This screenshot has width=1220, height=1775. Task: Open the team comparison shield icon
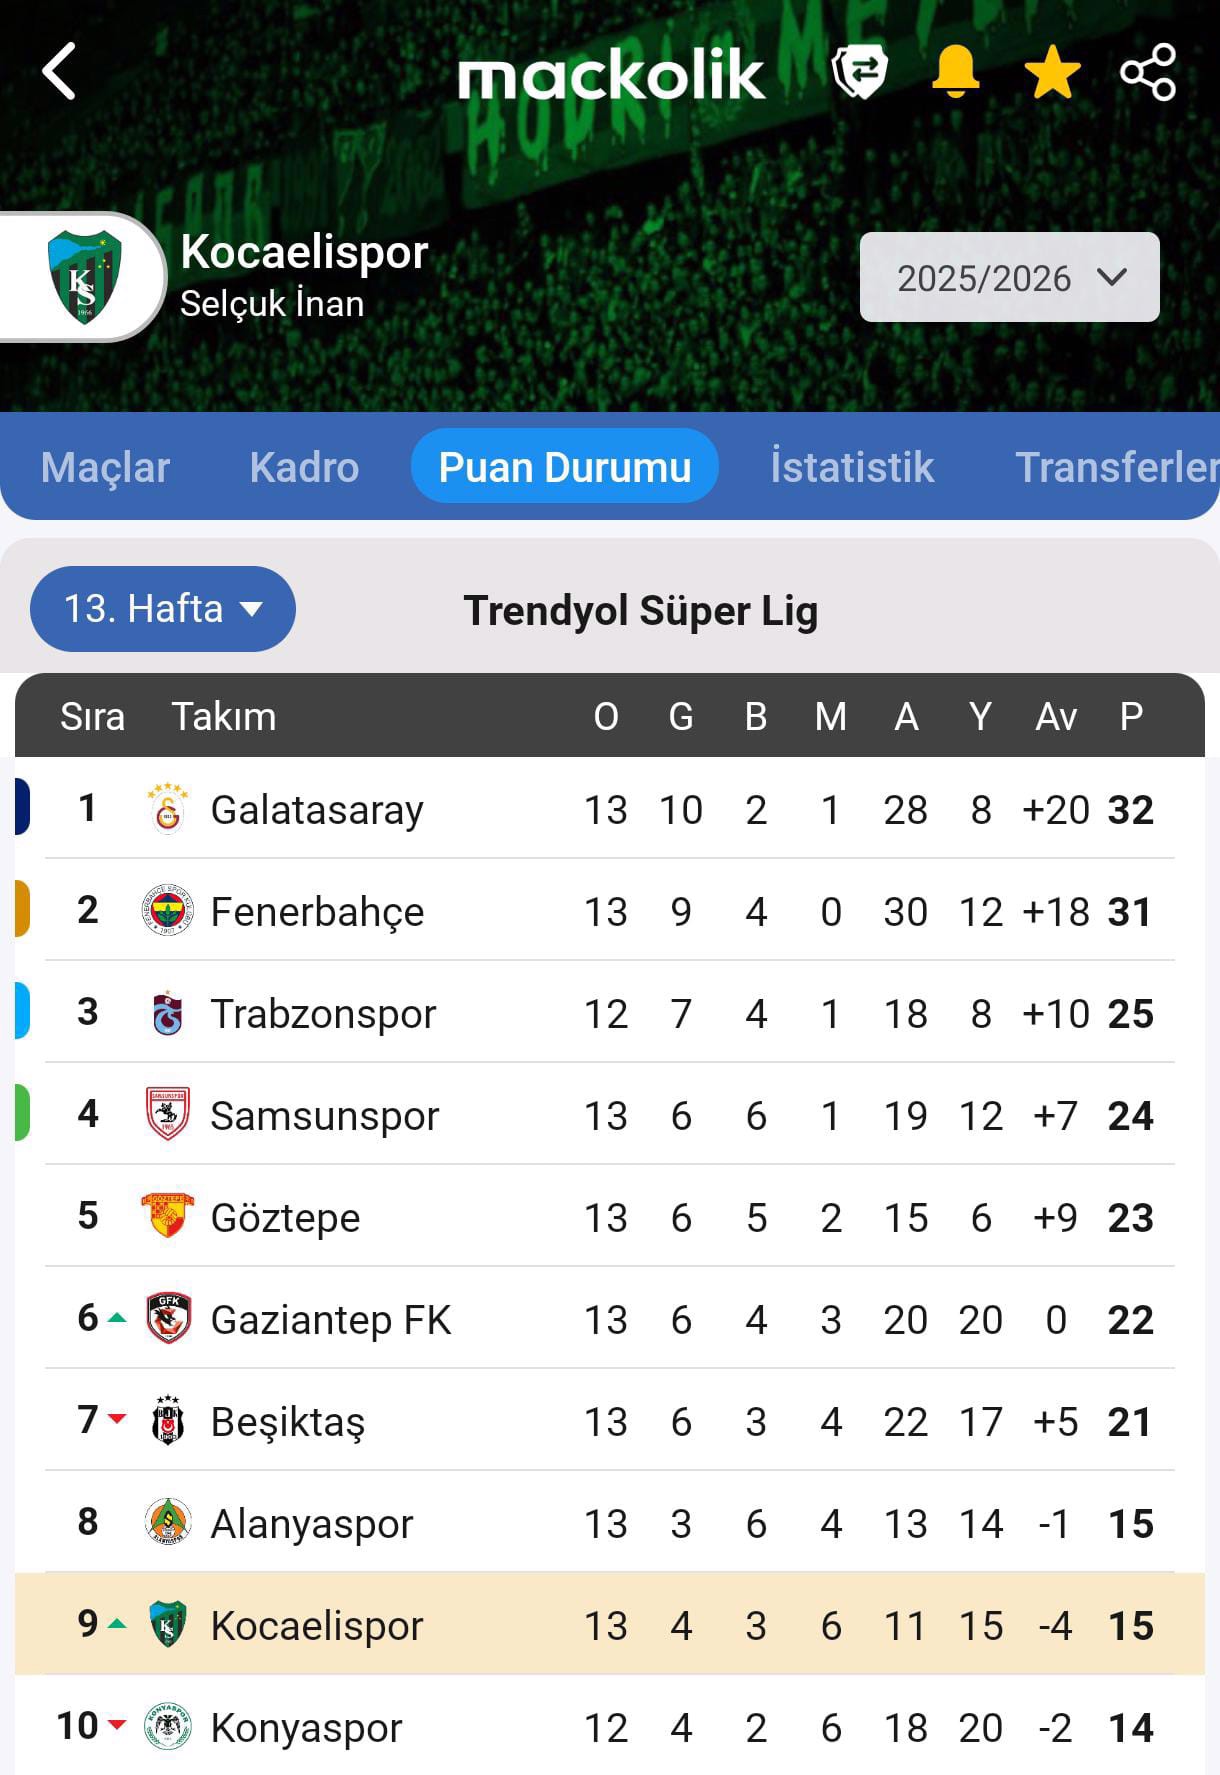click(x=859, y=72)
